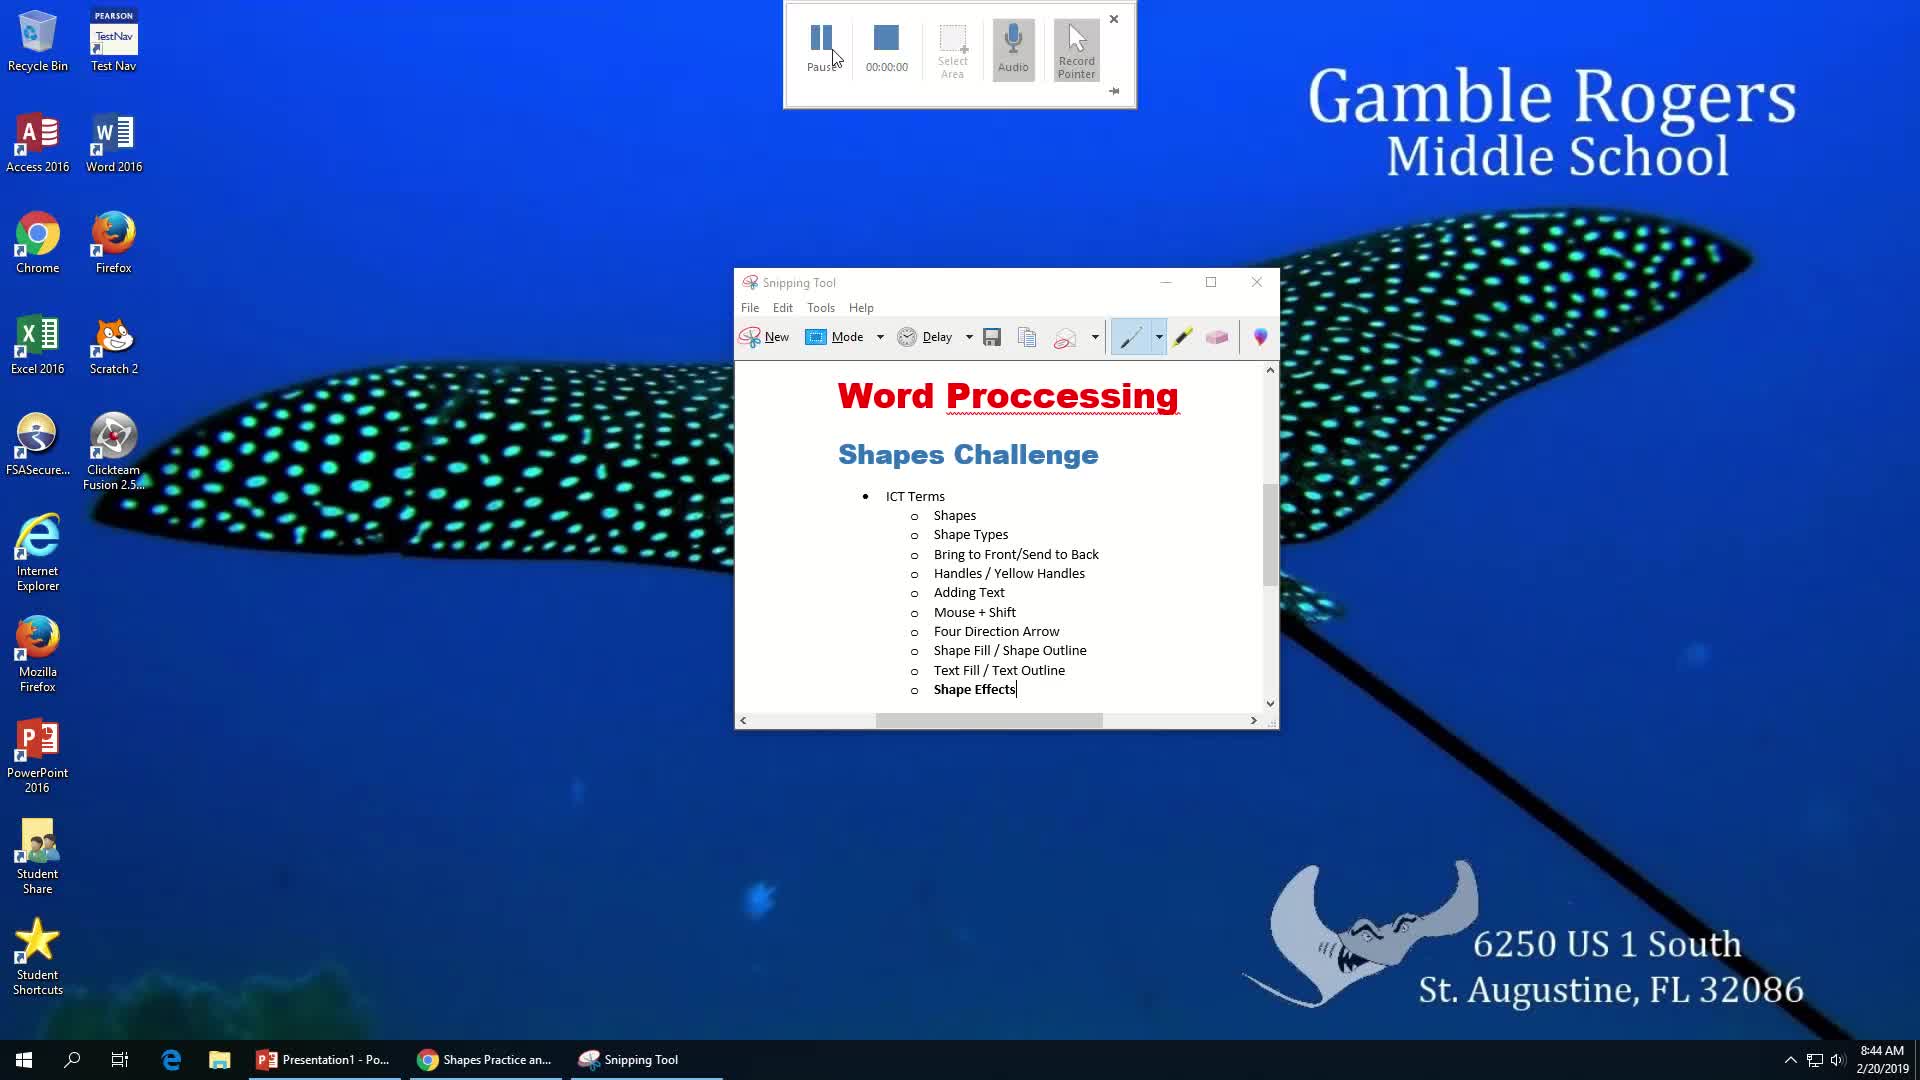Screen dimensions: 1920x1080
Task: Click the vertical scrollbar thumb
Action: [x=1270, y=534]
